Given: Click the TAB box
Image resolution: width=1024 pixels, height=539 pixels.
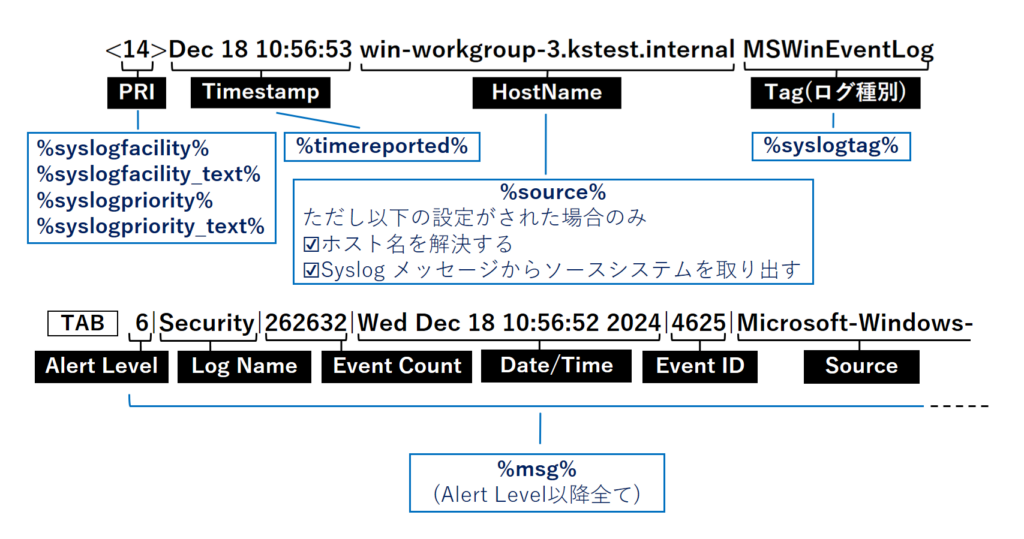Looking at the screenshot, I should click(82, 323).
